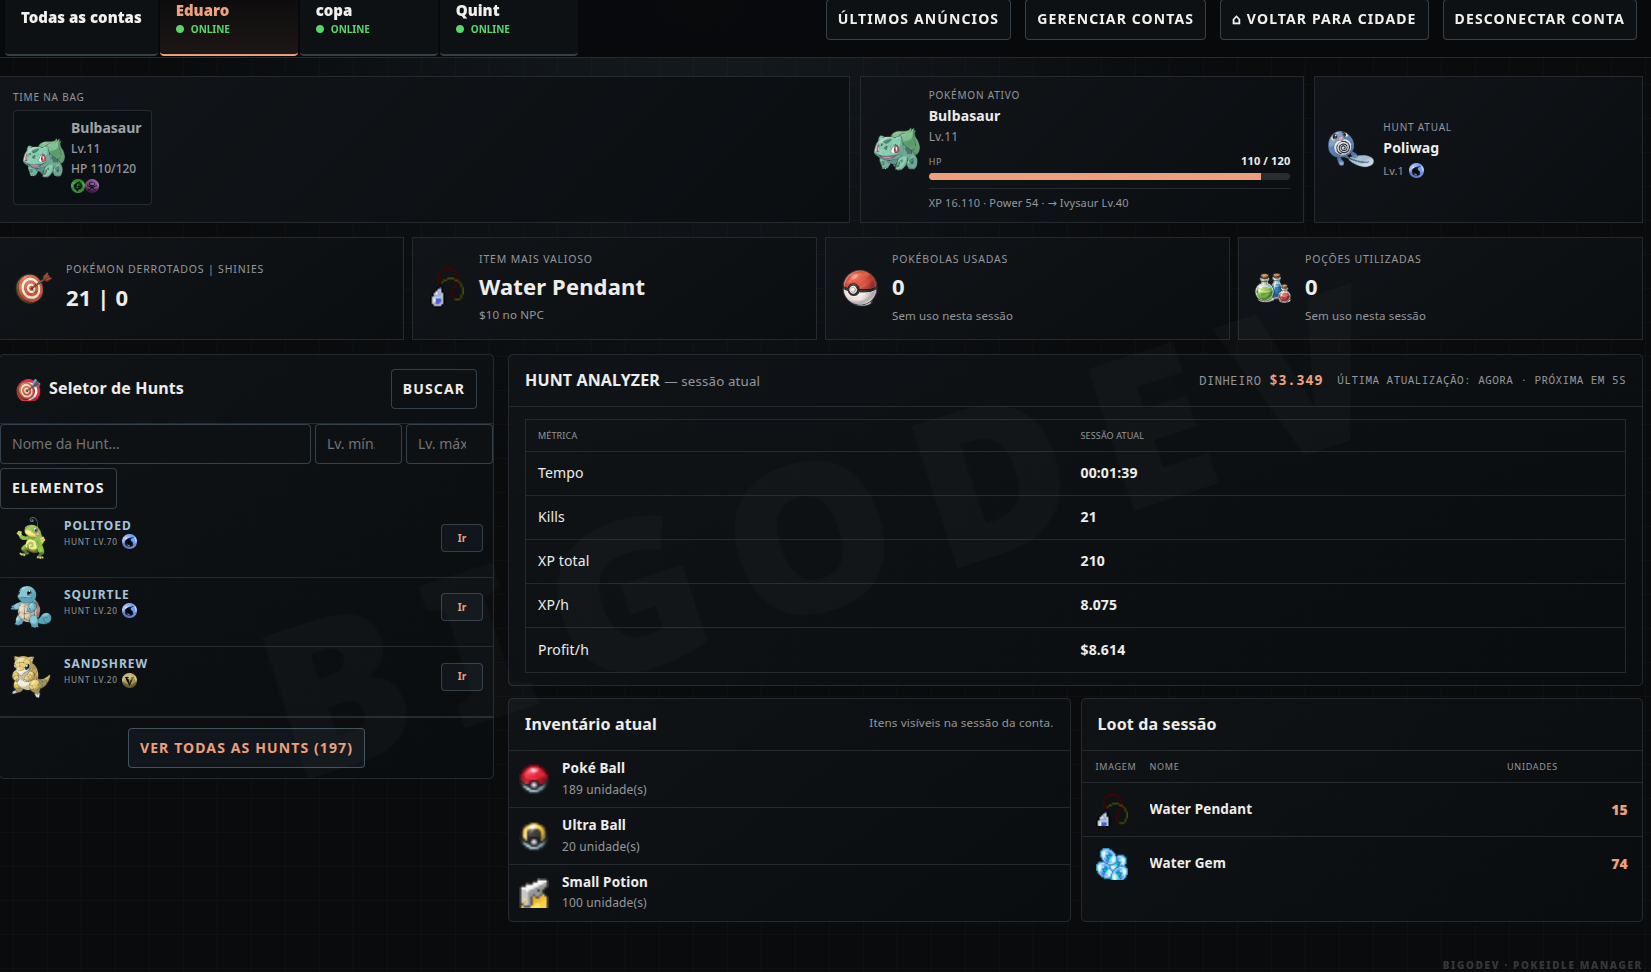The height and width of the screenshot is (972, 1651).
Task: Click water element icon on Politoed hunt row
Action: point(129,542)
